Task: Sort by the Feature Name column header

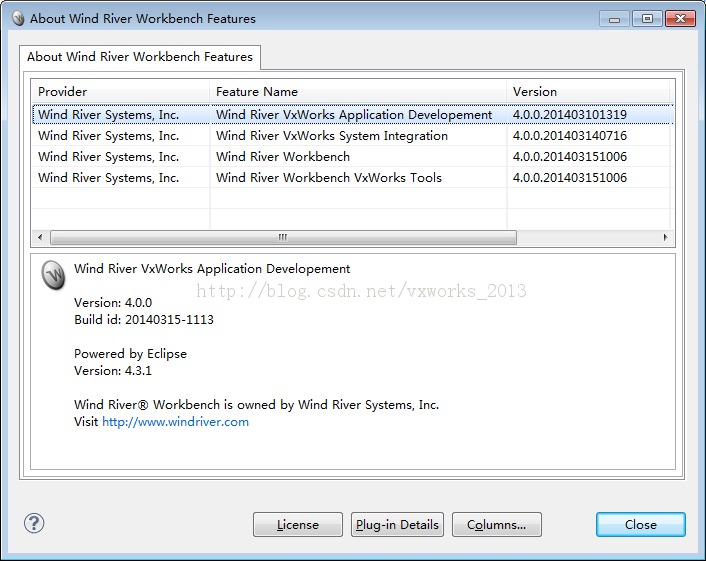Action: (358, 91)
